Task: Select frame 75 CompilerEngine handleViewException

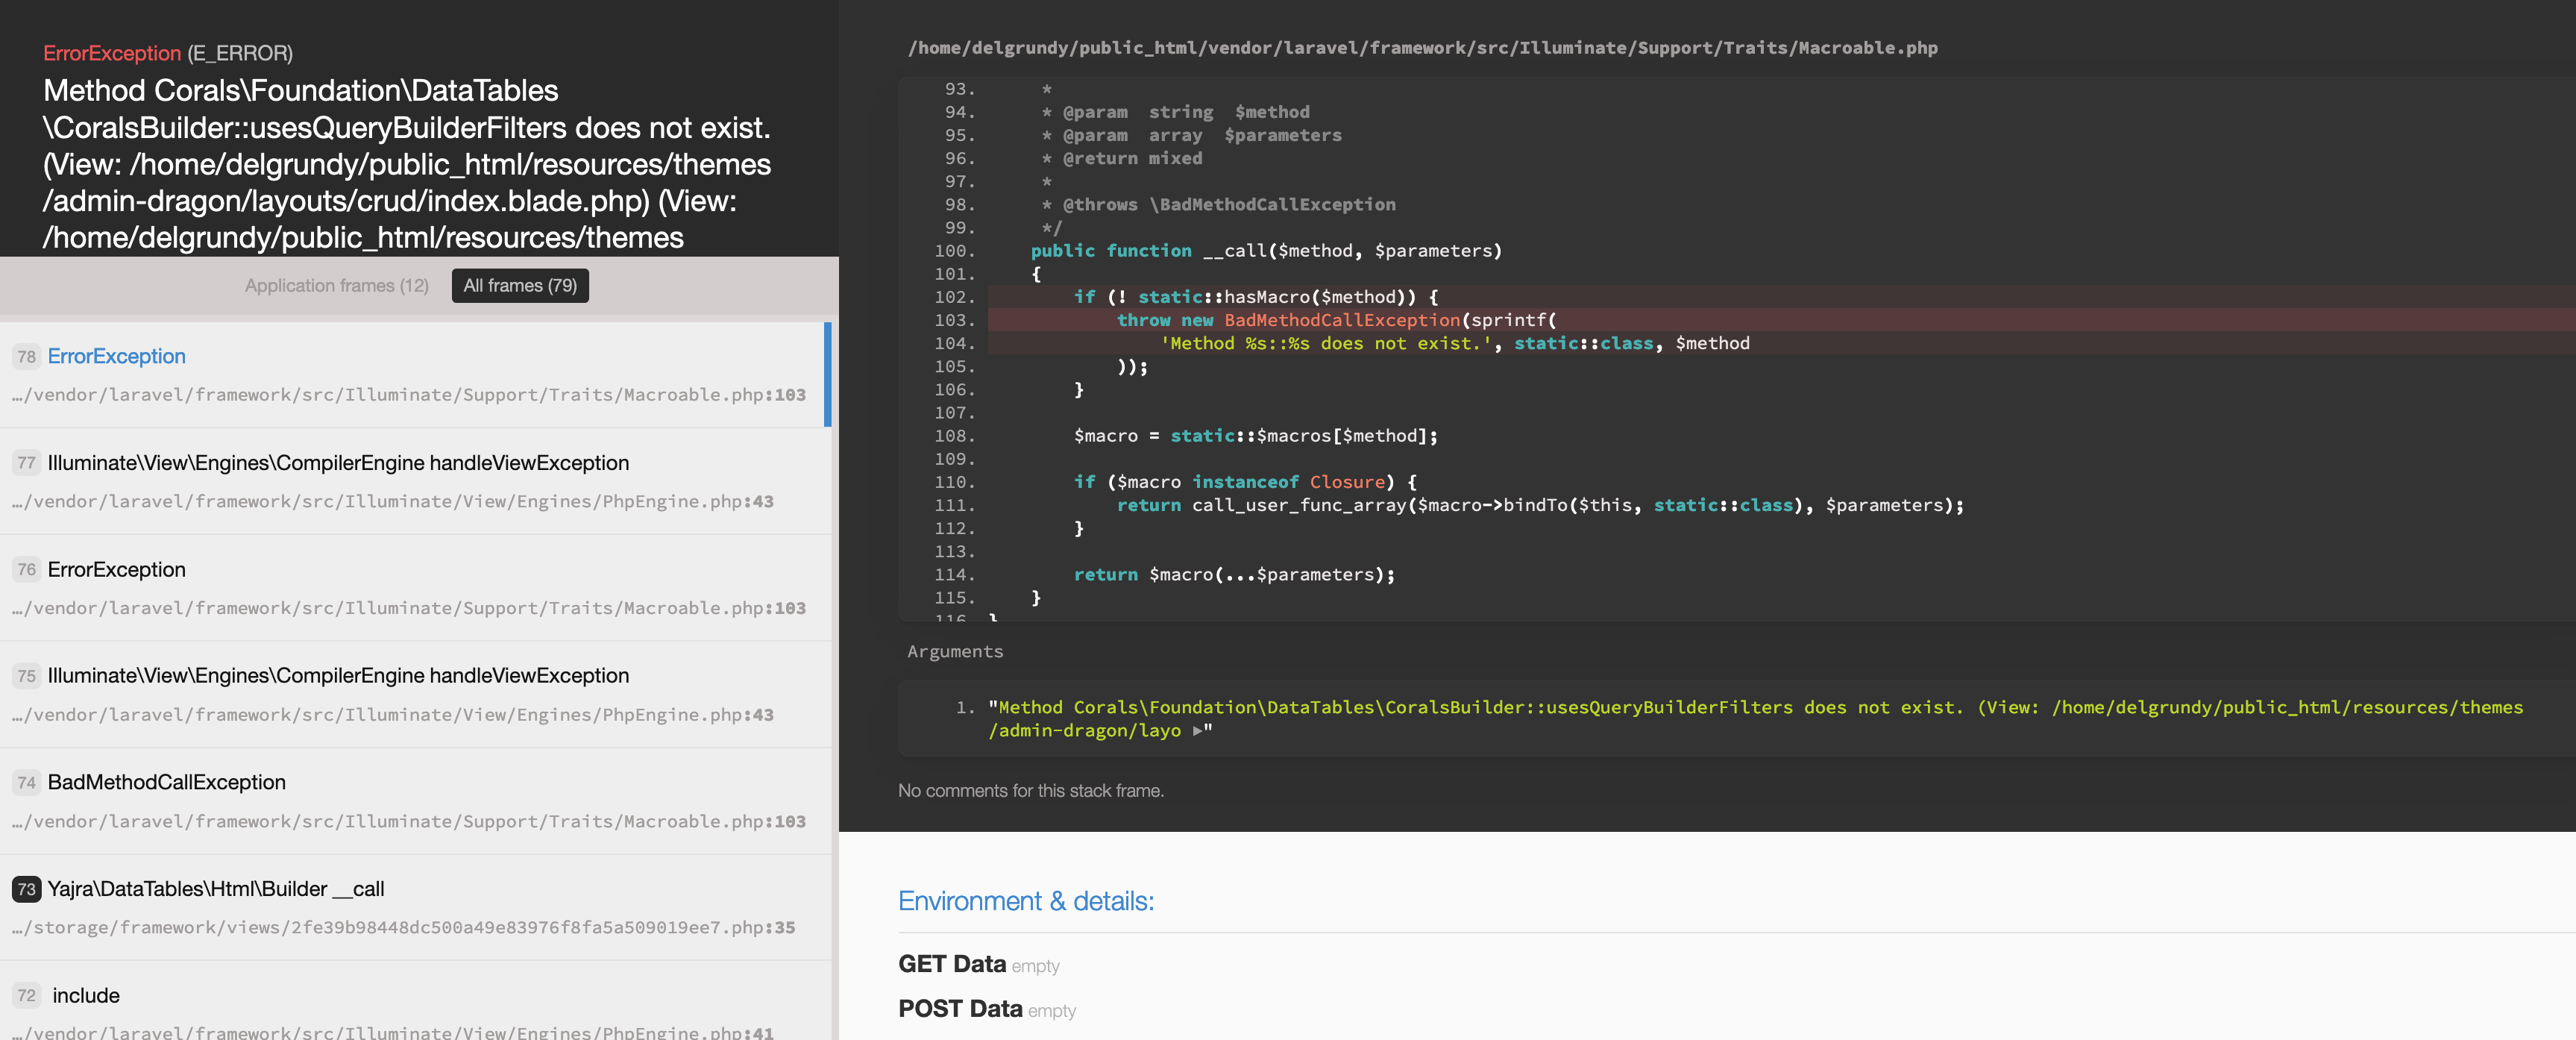Action: tap(416, 694)
